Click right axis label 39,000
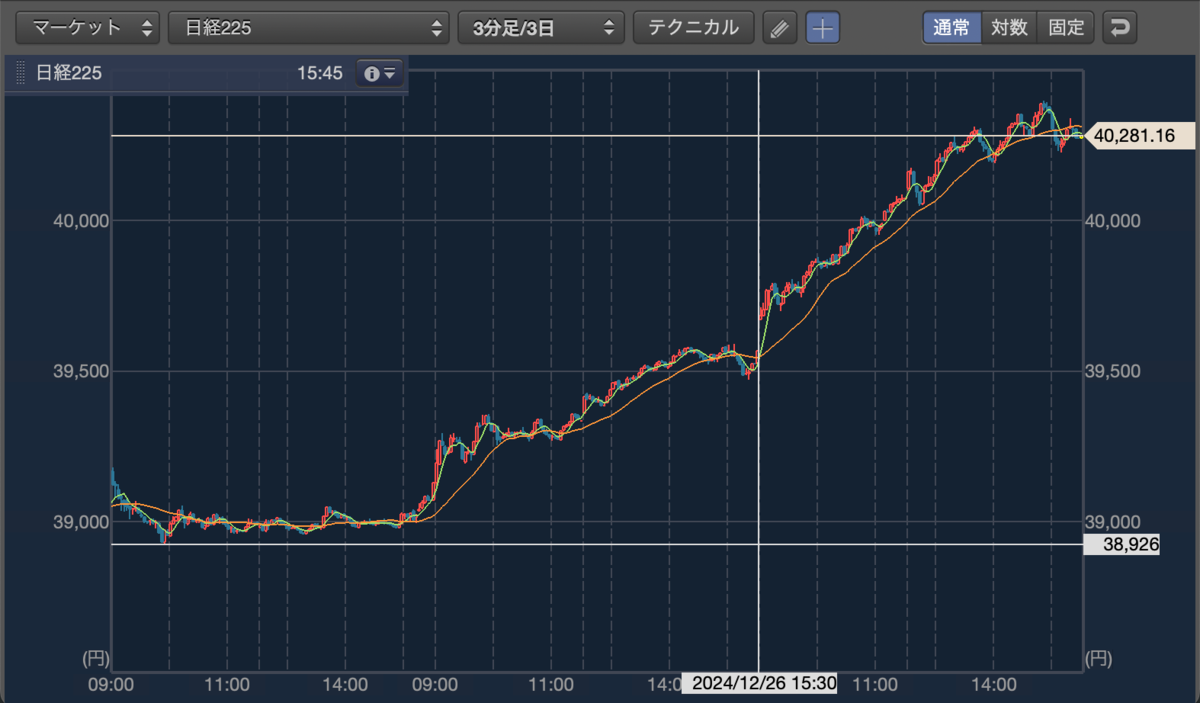Viewport: 1200px width, 703px height. 1113,522
